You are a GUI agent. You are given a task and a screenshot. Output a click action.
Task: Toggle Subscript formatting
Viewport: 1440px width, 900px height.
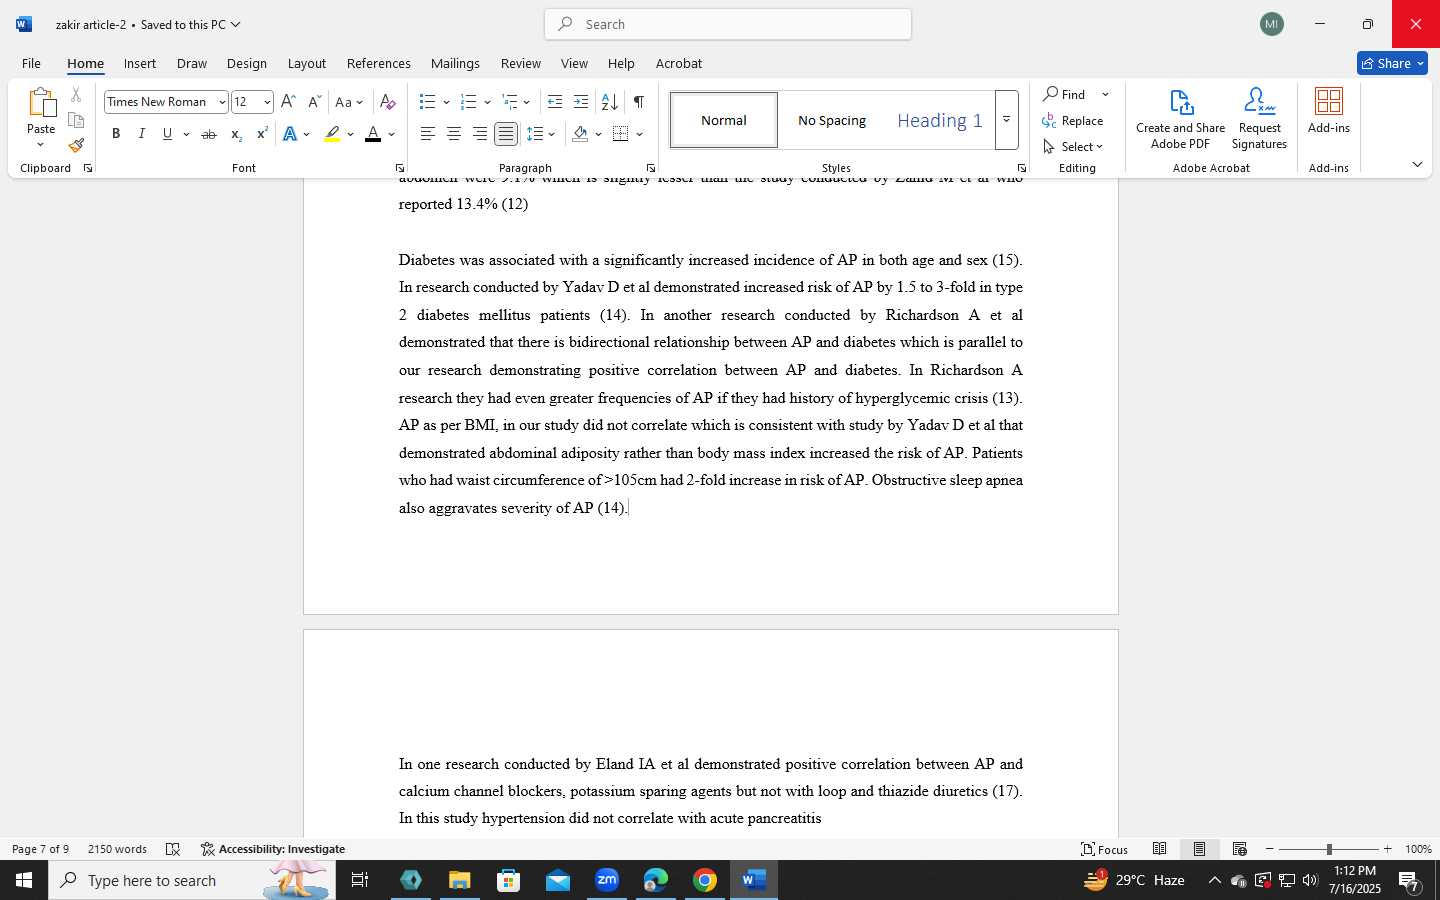point(236,134)
